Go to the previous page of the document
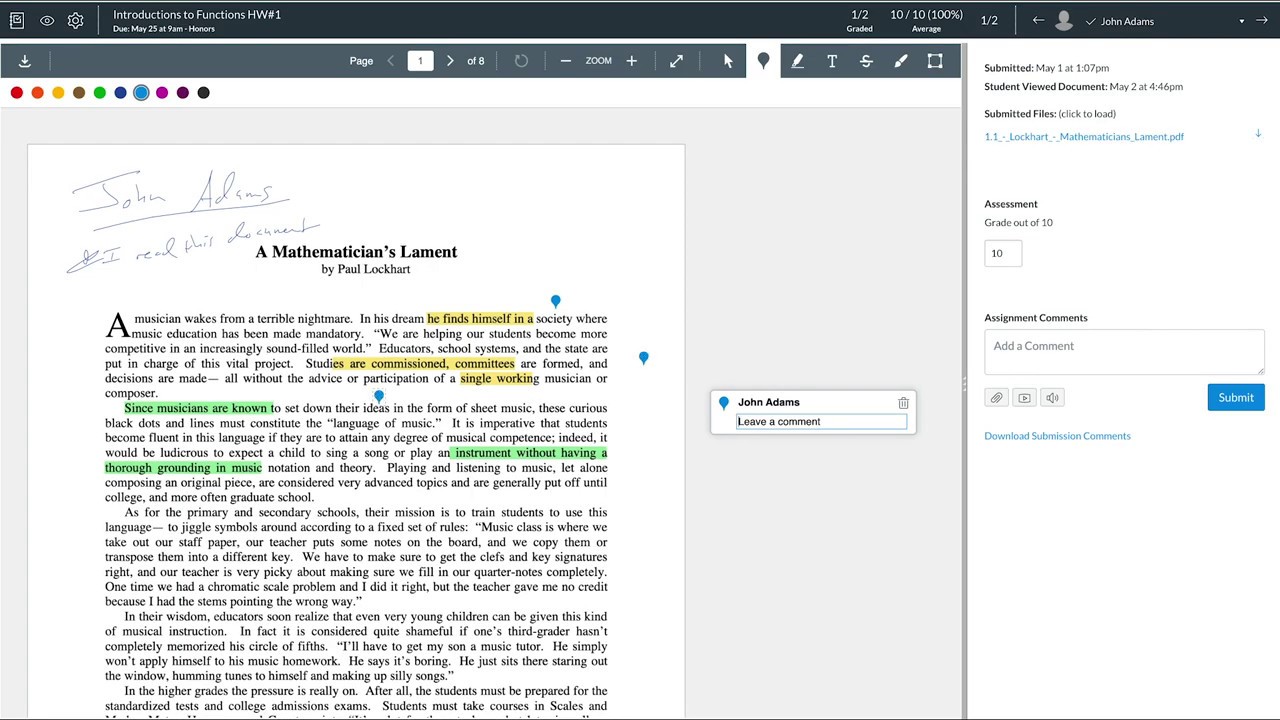The height and width of the screenshot is (720, 1280). (391, 61)
